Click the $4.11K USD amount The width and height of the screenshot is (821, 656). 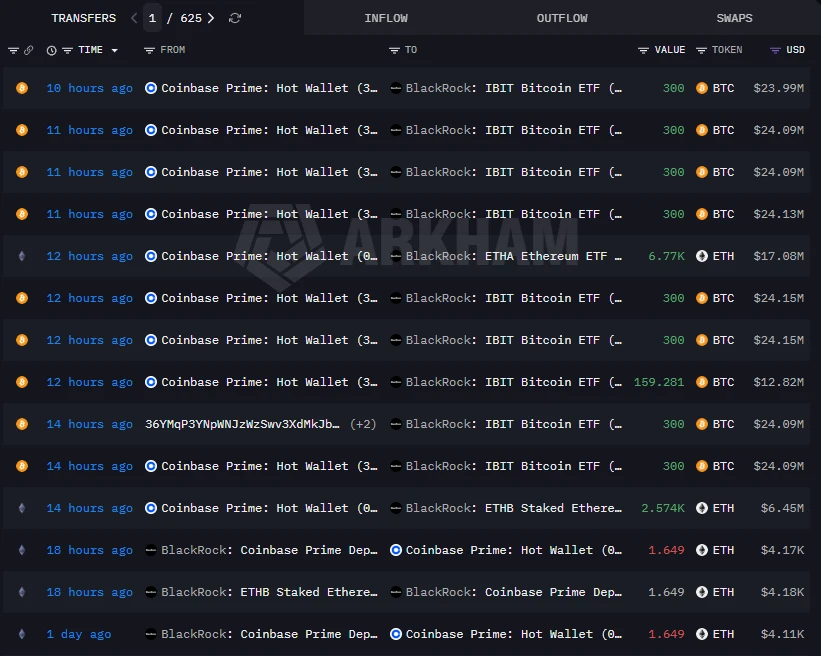[782, 634]
